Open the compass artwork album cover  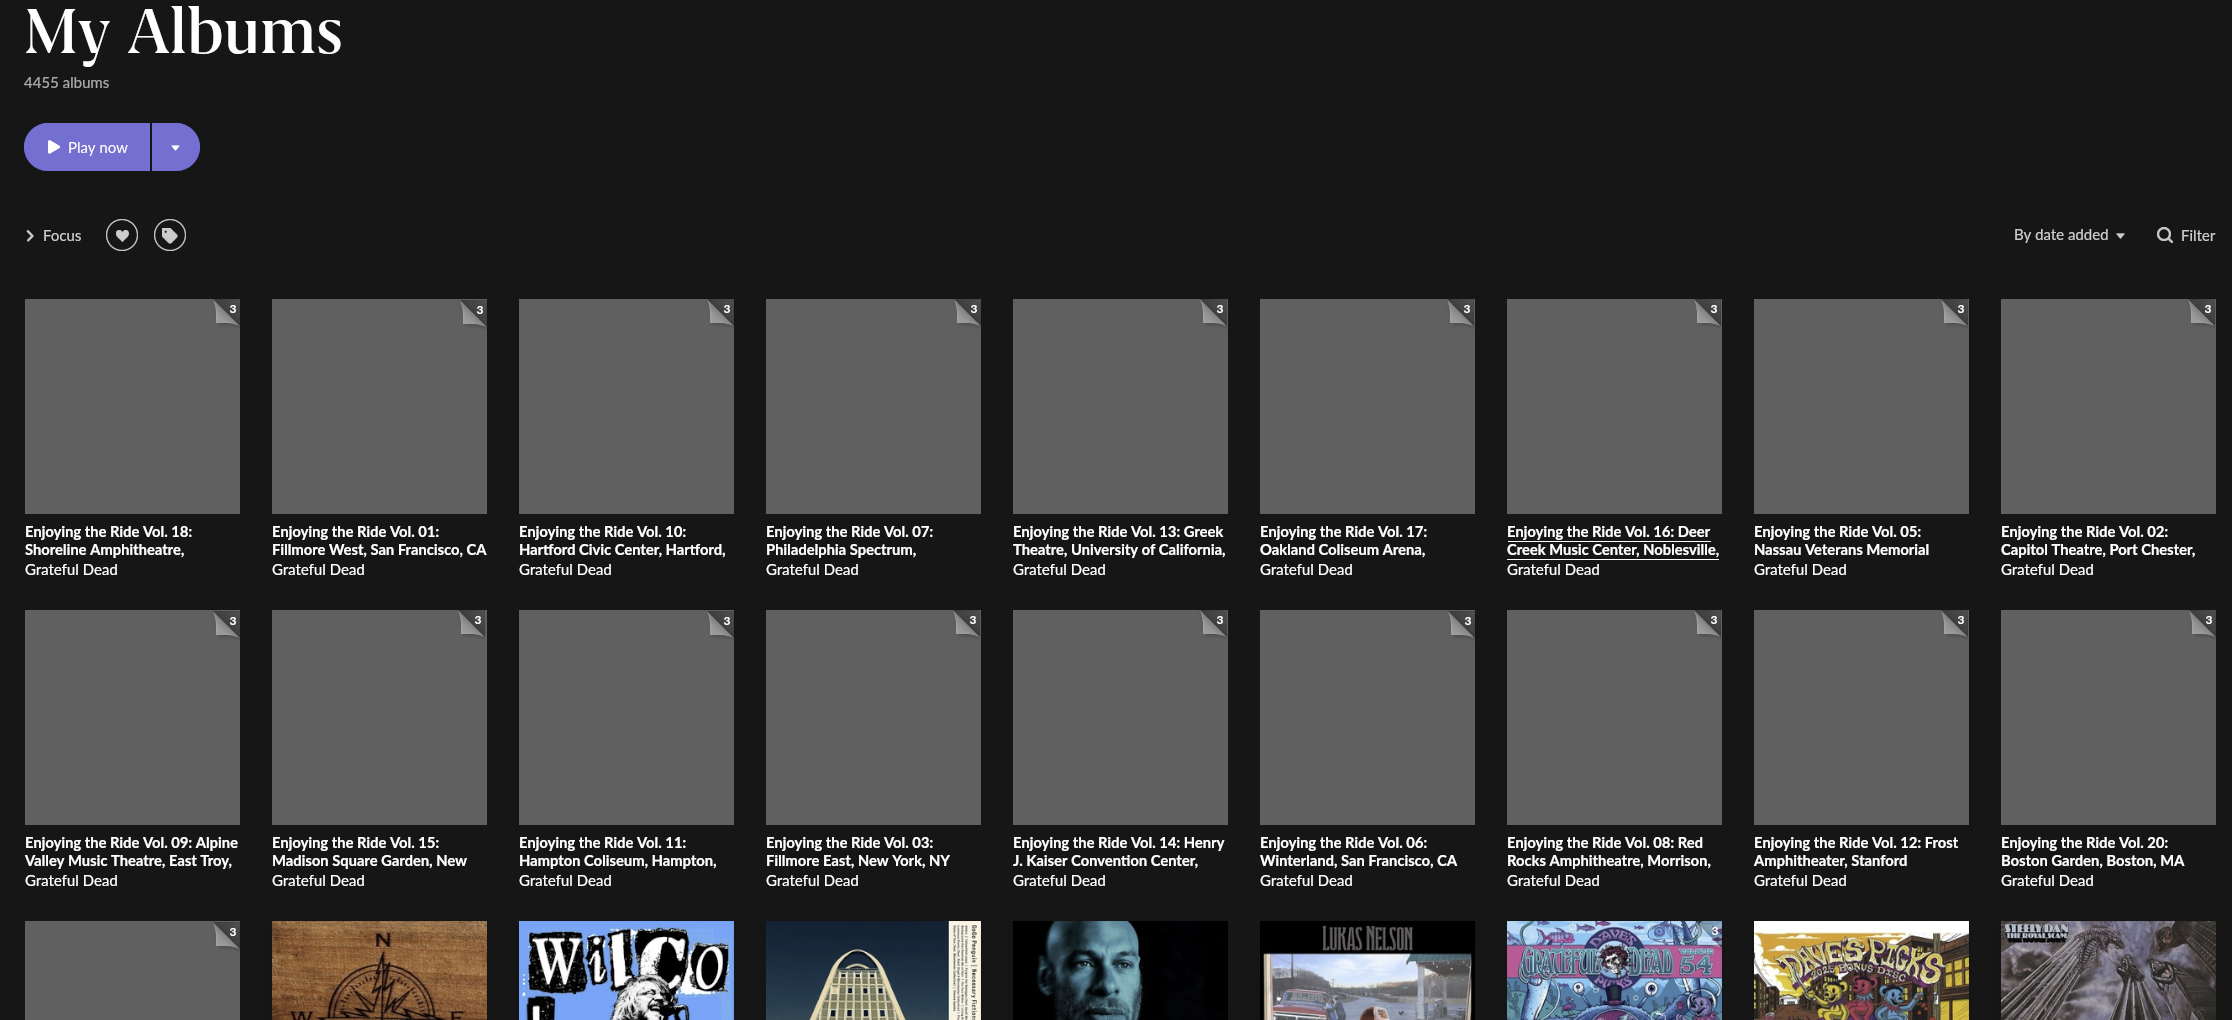click(x=379, y=970)
